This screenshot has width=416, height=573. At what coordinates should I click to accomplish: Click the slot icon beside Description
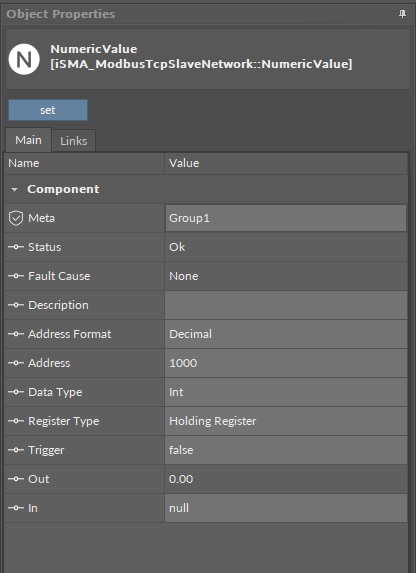(16, 305)
